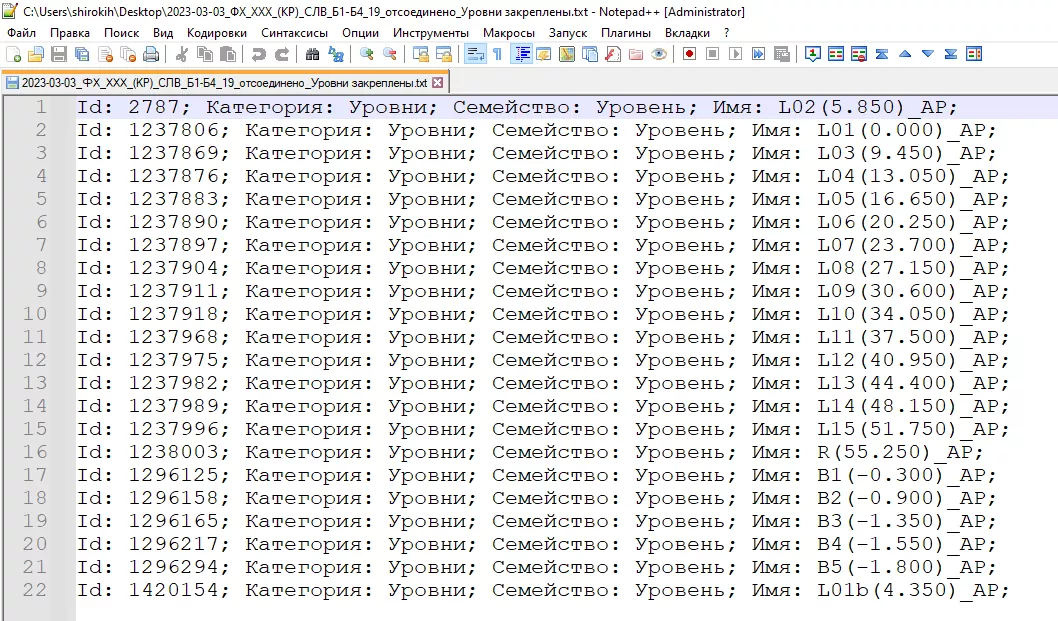Run the macro multiple times icon

[758, 54]
